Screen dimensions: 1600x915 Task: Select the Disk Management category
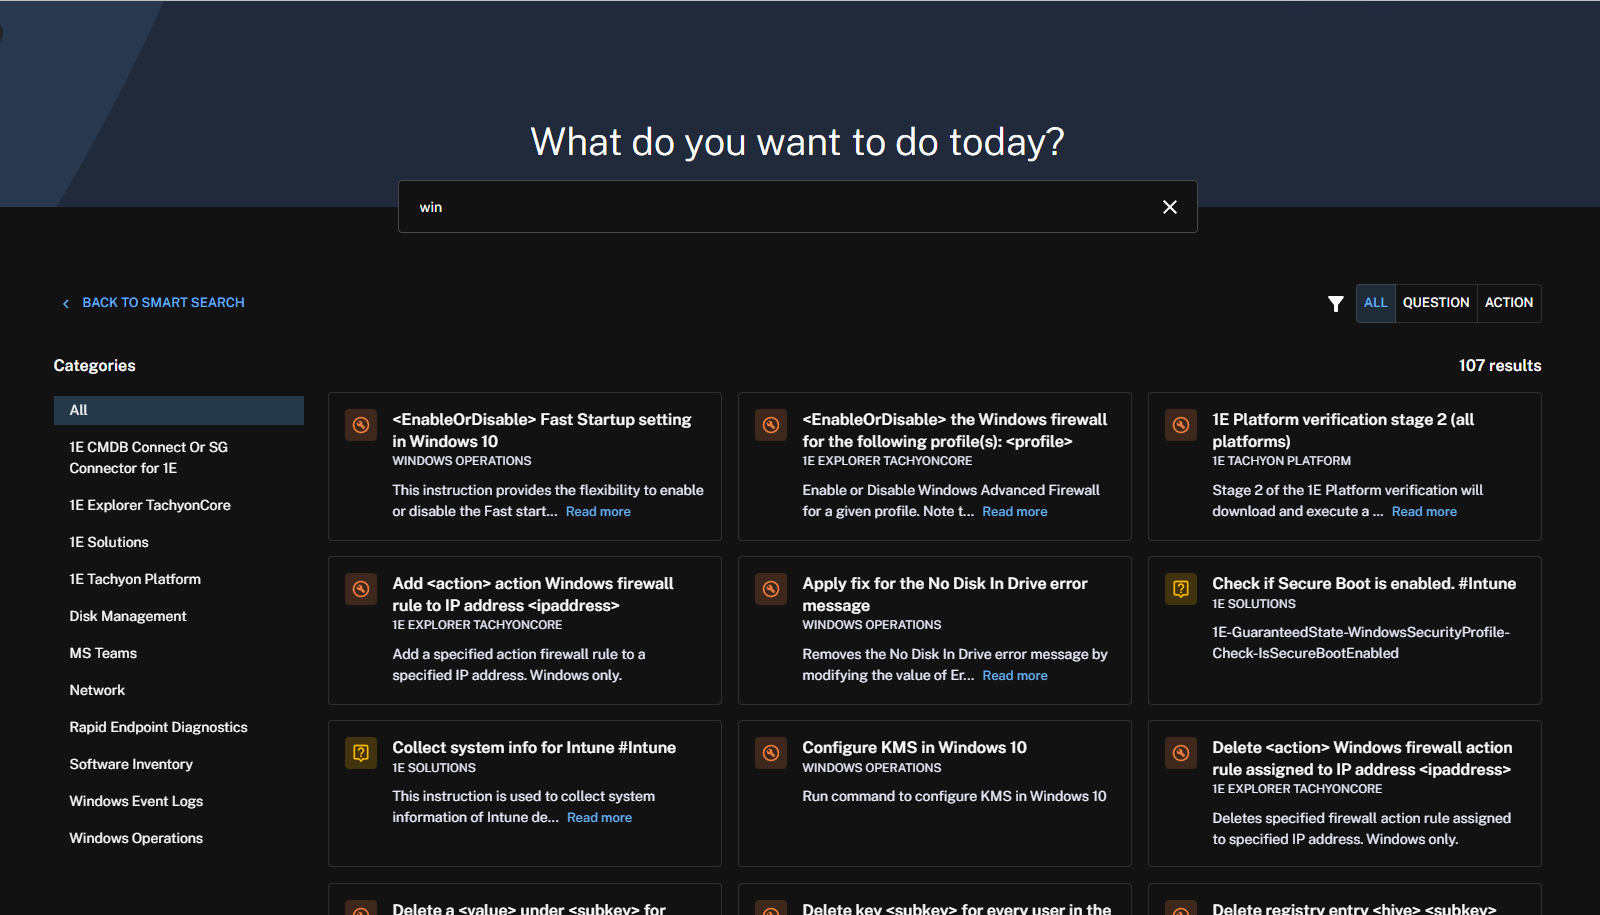[x=128, y=616]
